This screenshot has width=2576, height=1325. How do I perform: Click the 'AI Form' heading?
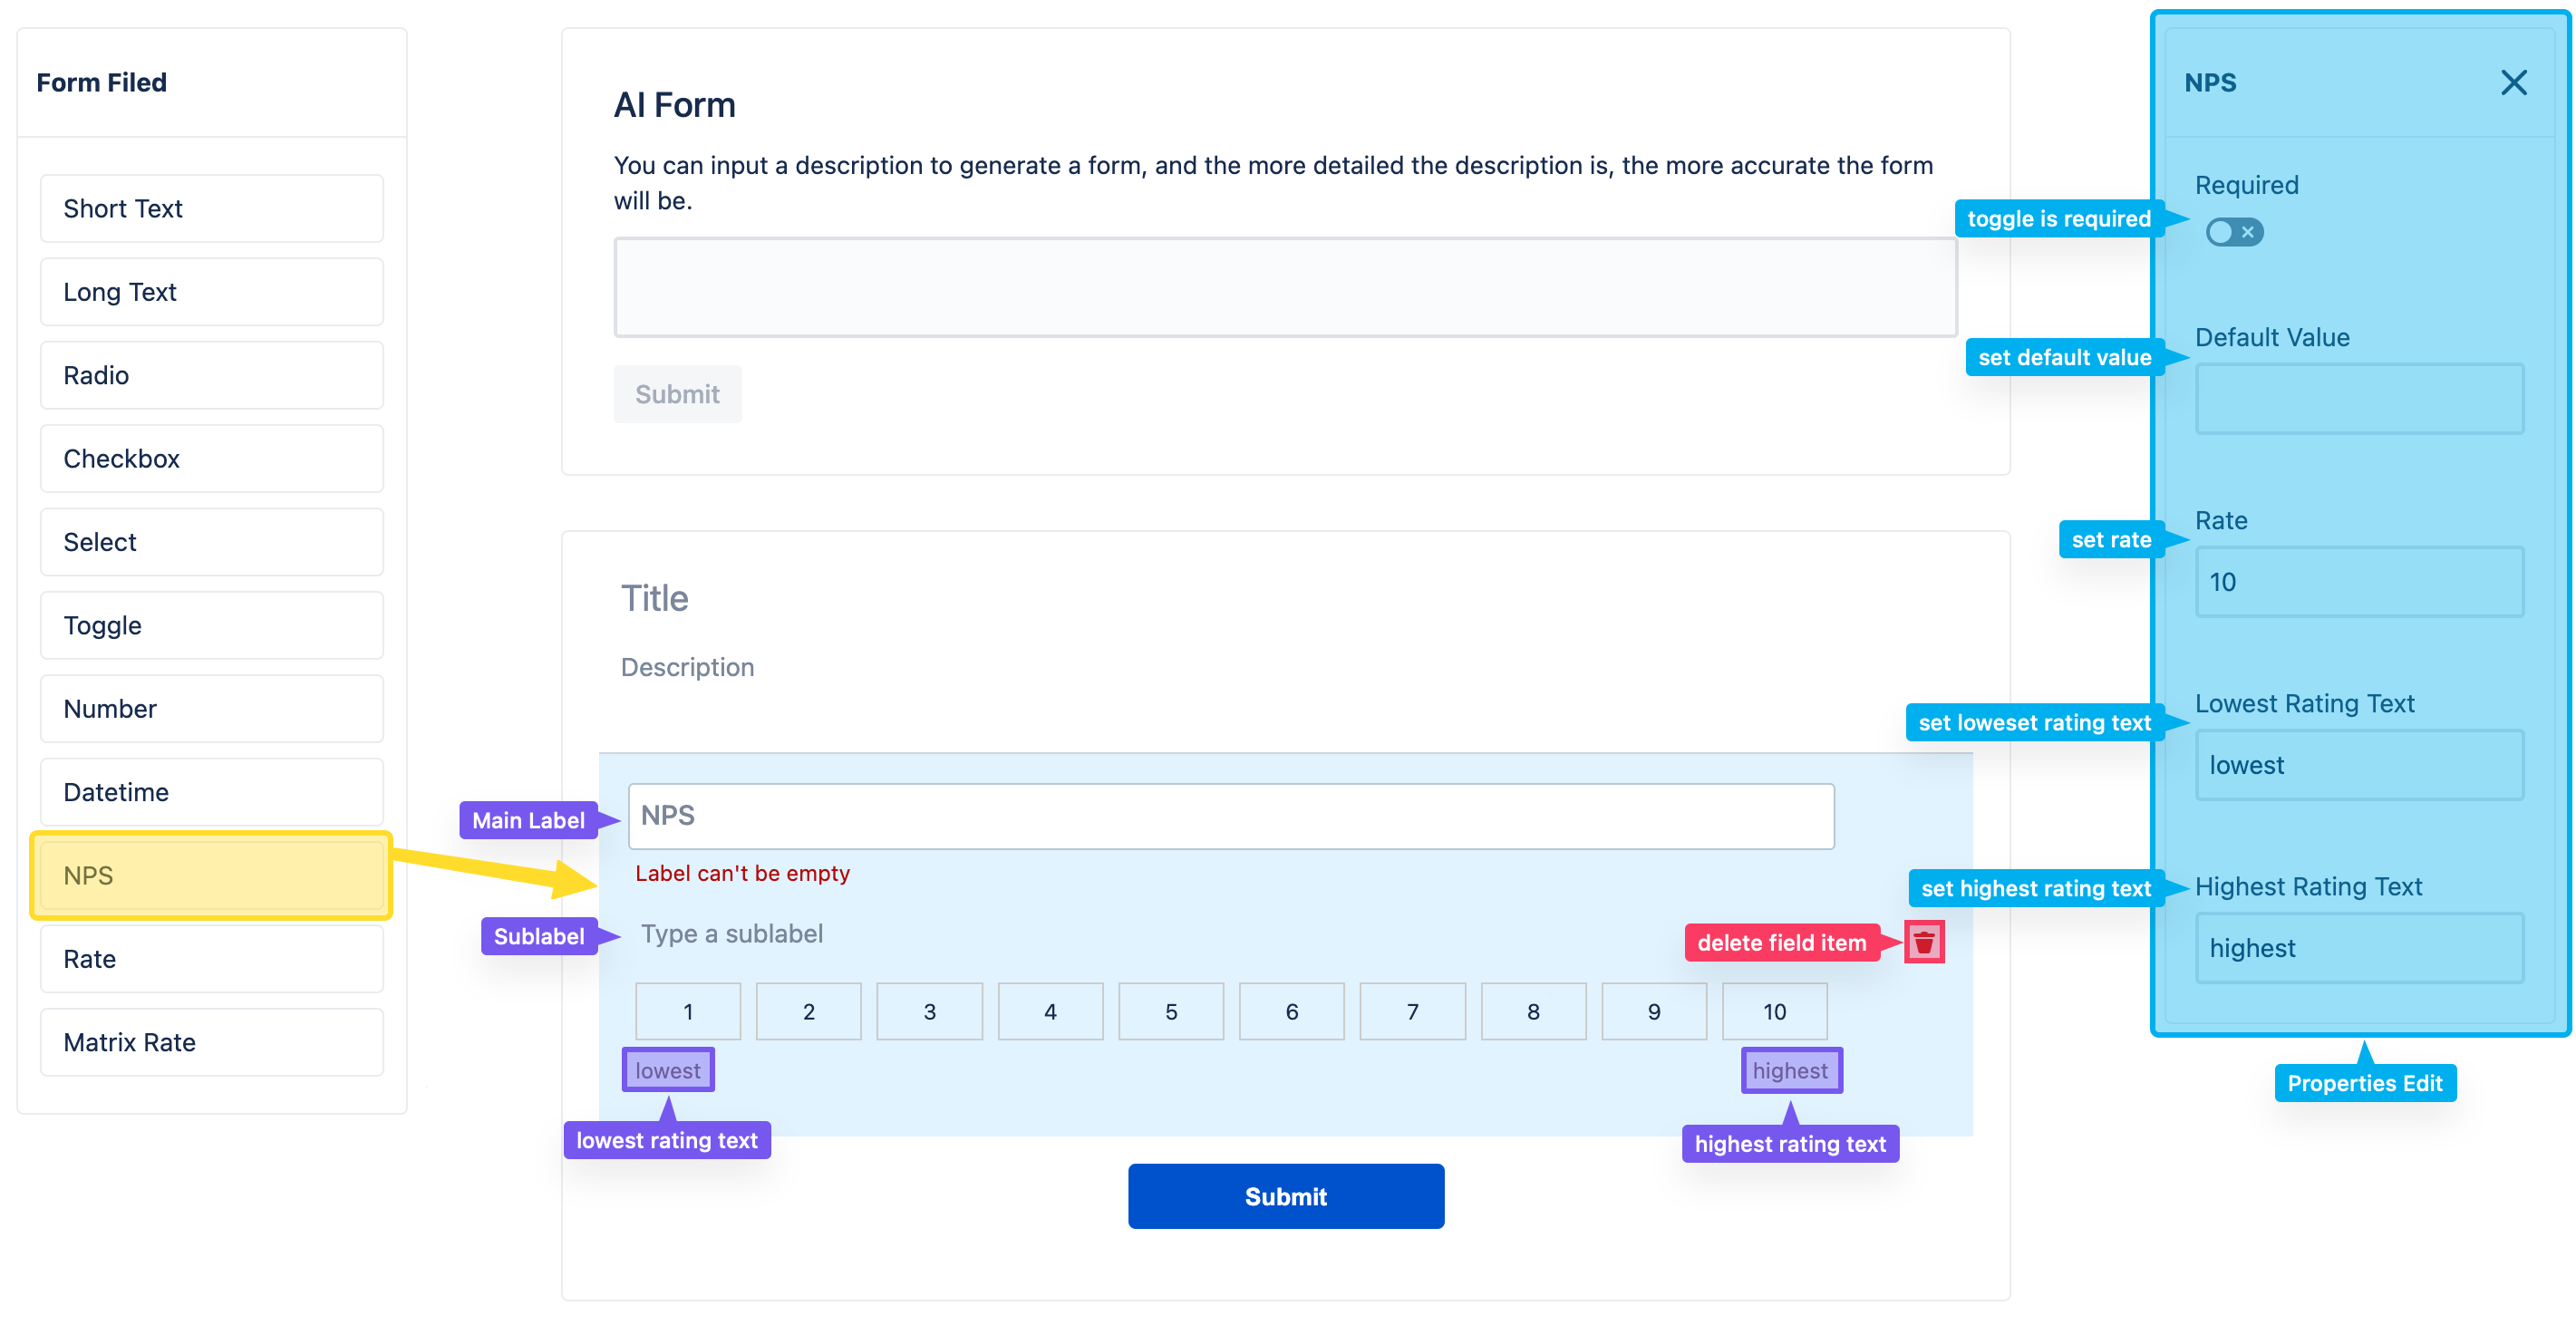[674, 104]
